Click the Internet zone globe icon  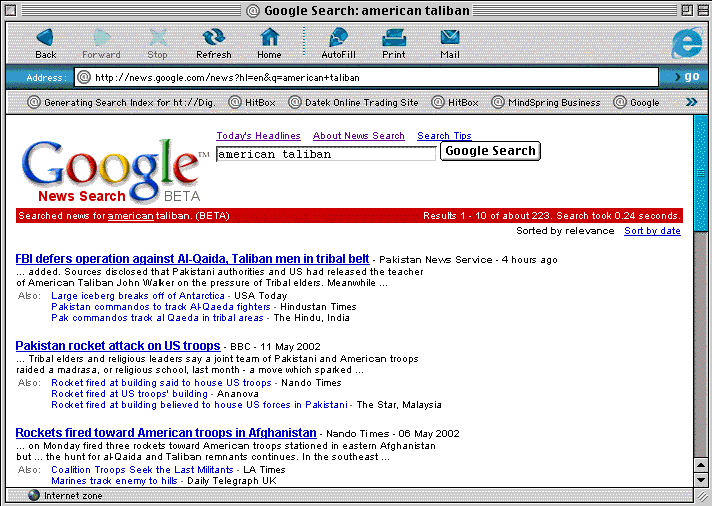click(34, 496)
